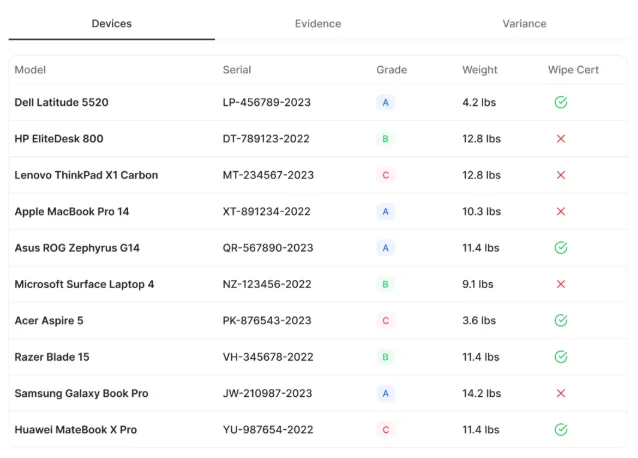Screen dimensions: 638x458
Task: Switch to the Devices tab
Action: tap(111, 24)
